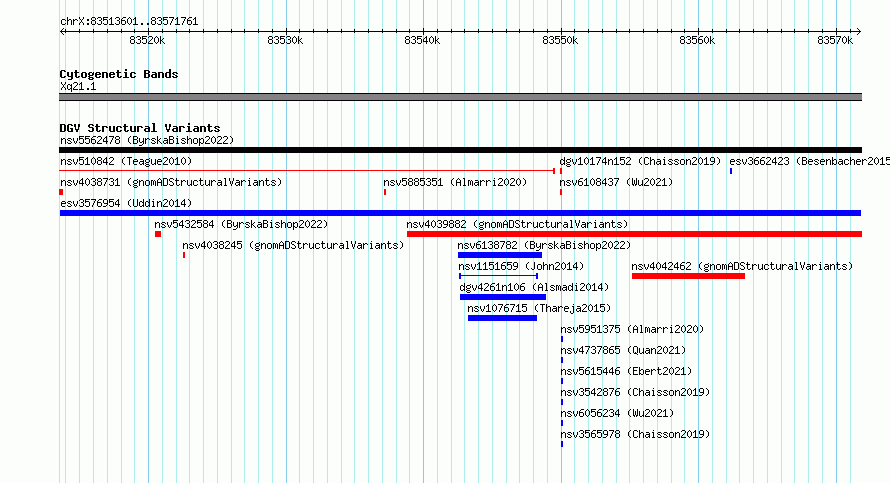The height and width of the screenshot is (483, 890).
Task: Select the small blue esv3662423 marker
Action: (x=731, y=171)
